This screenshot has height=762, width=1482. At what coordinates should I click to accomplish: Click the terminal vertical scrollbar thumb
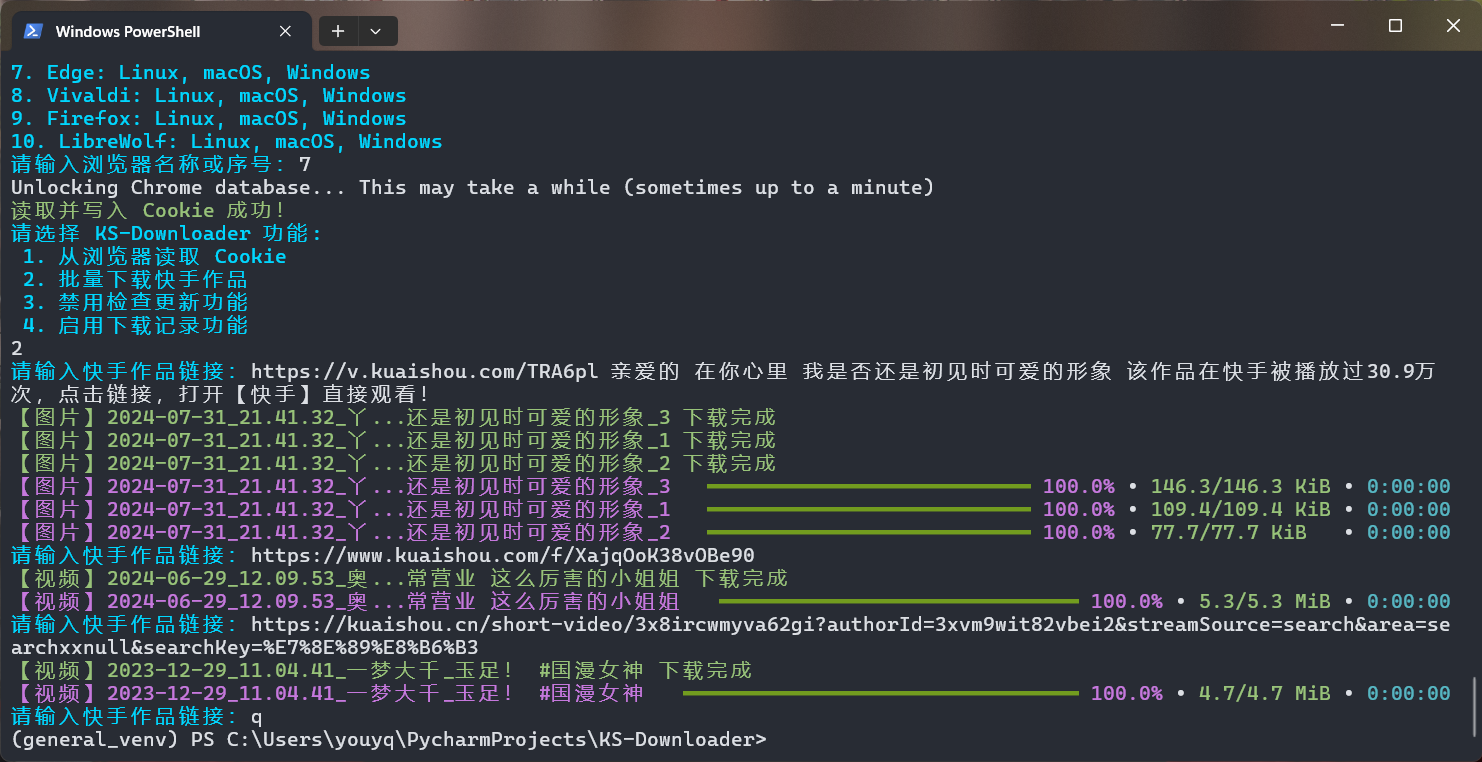[x=1475, y=708]
